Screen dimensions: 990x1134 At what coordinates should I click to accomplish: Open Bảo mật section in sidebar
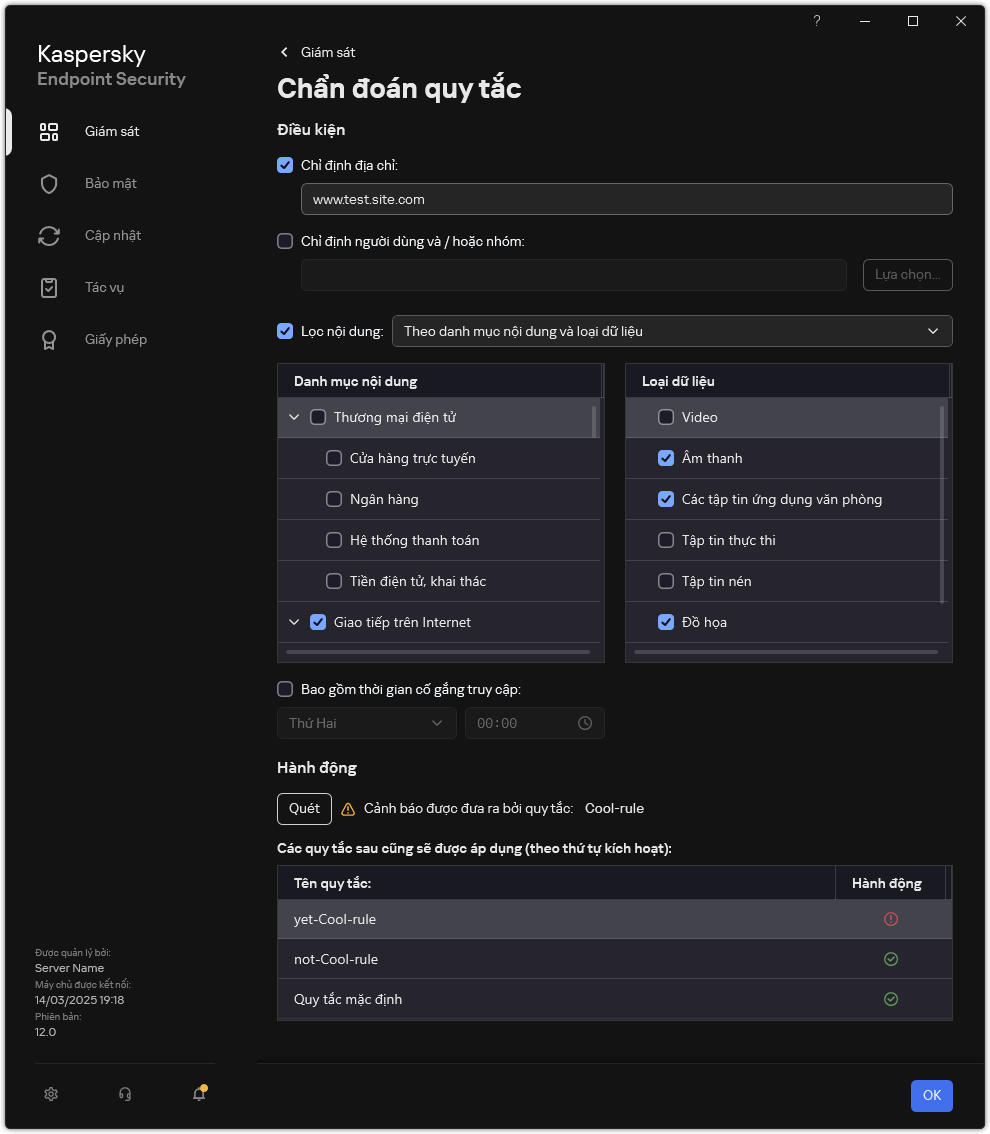click(110, 183)
